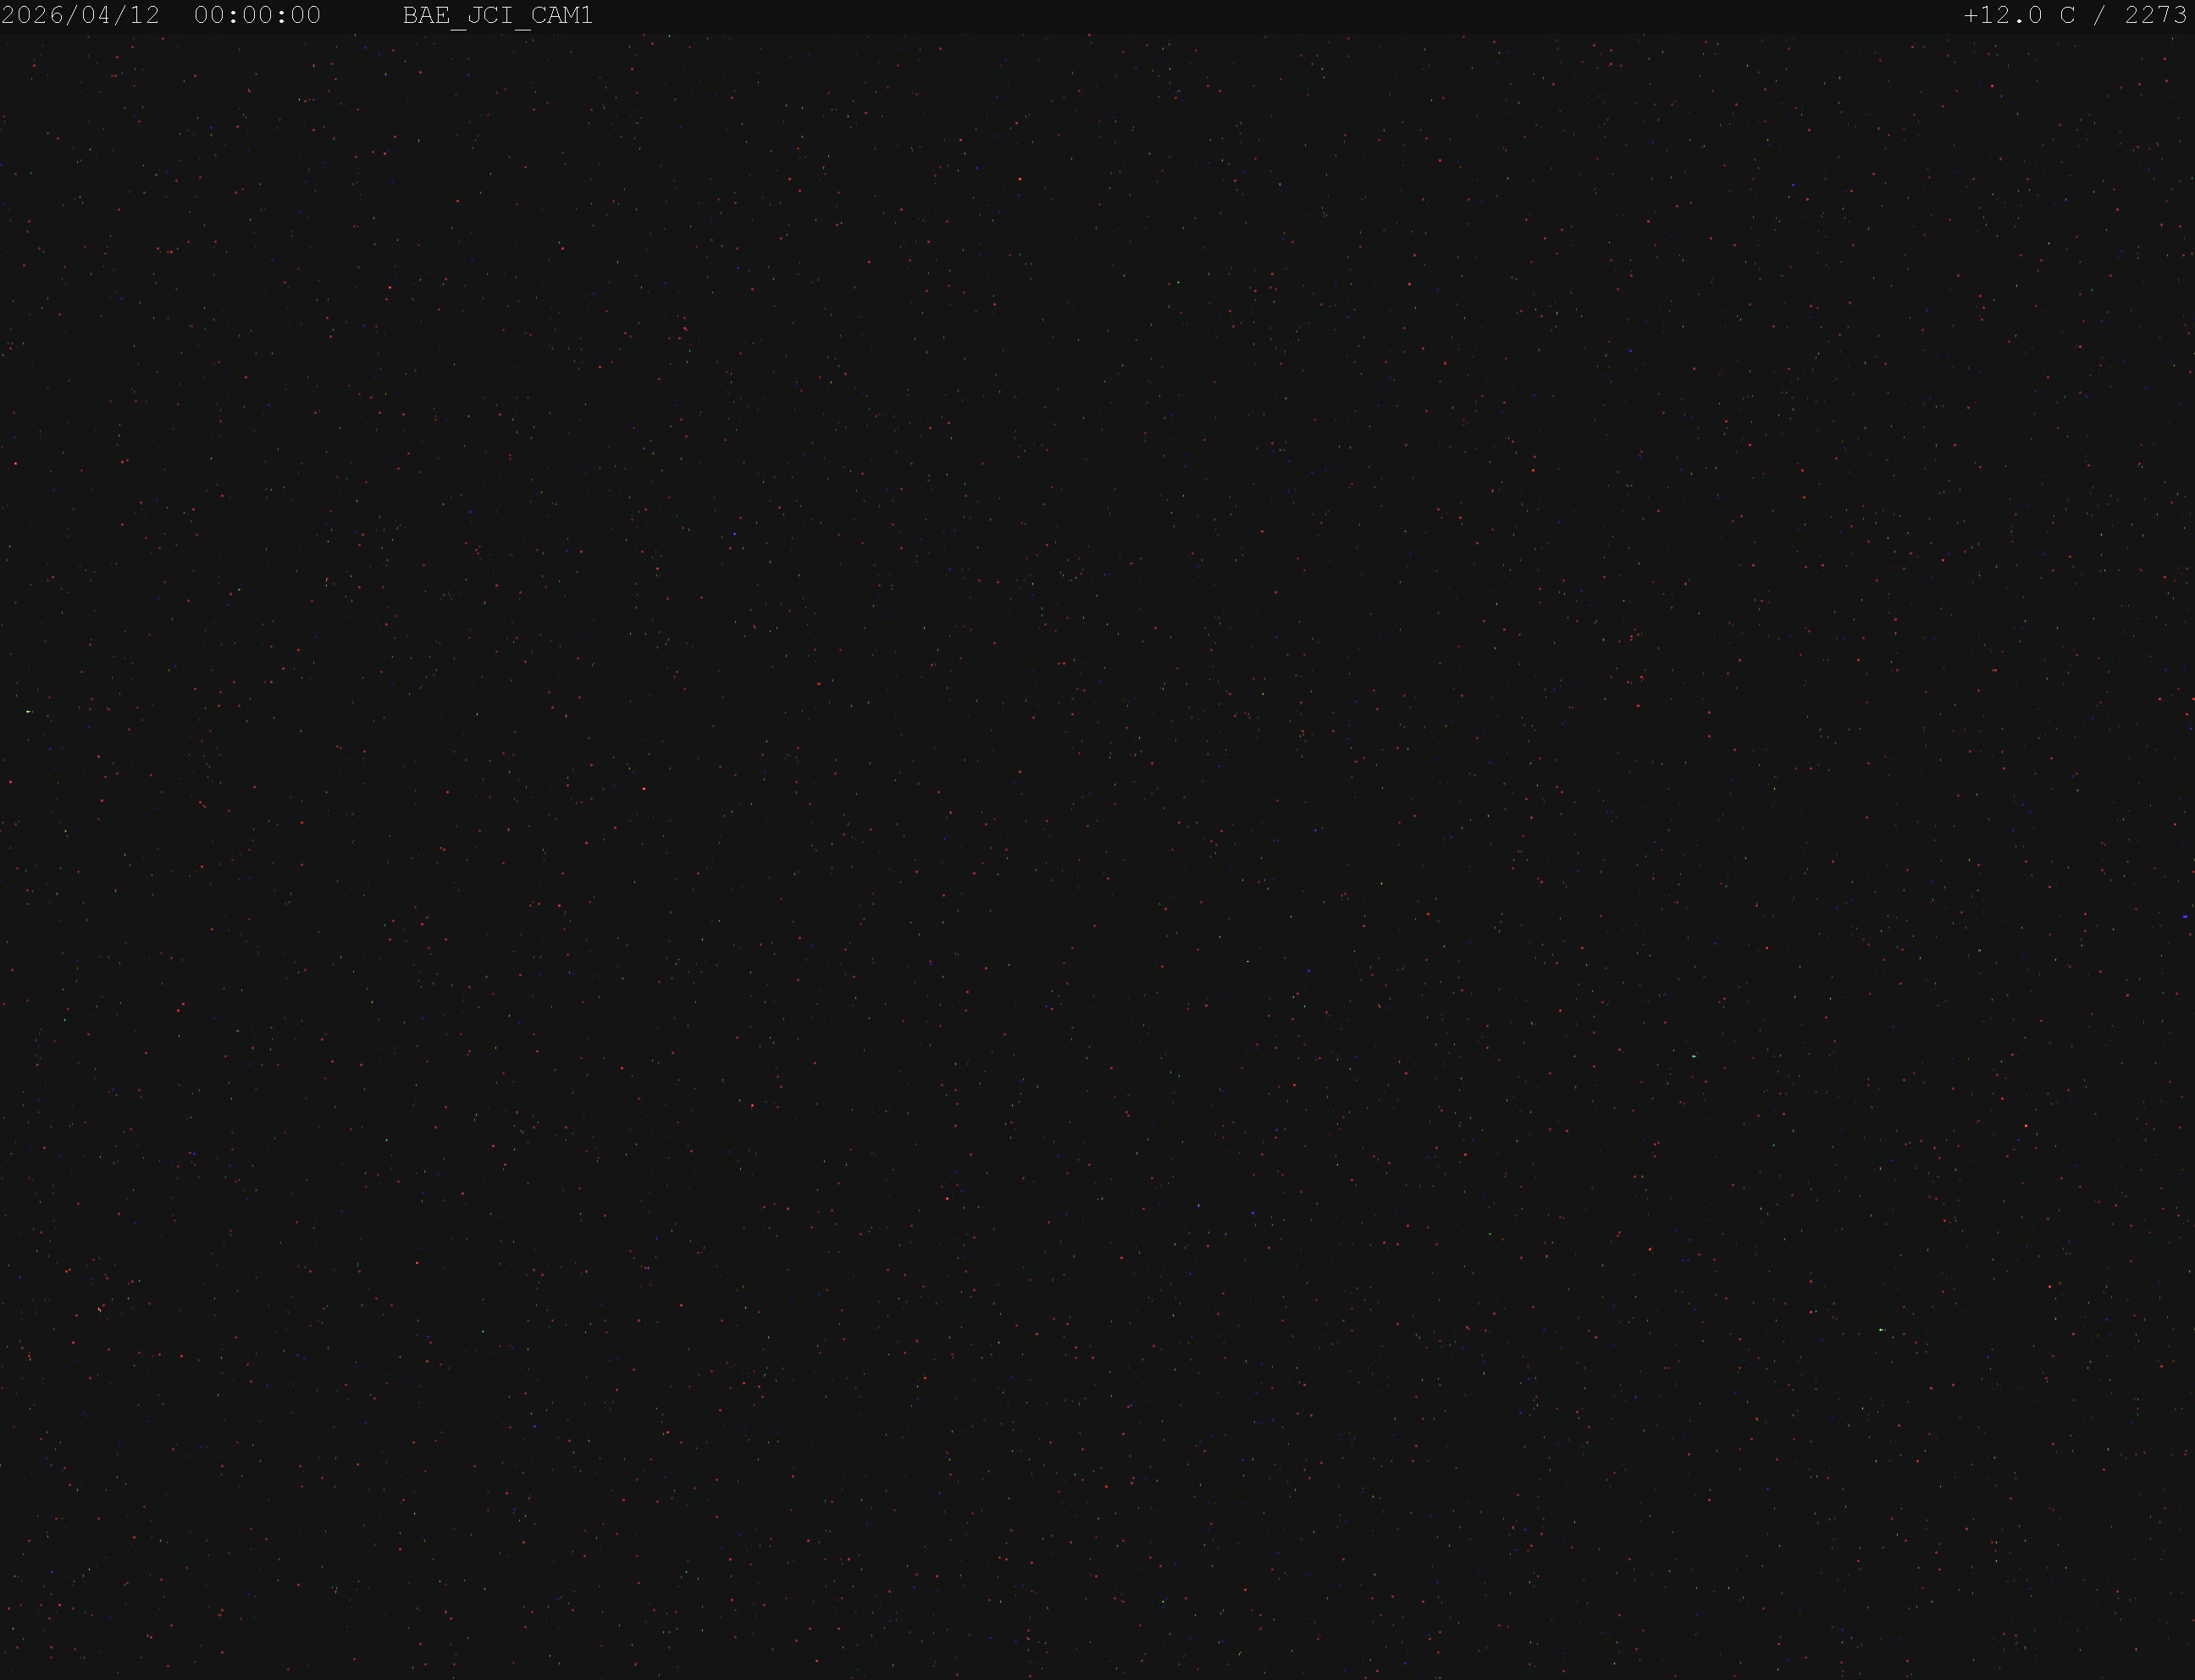The image size is (2195, 1680).
Task: Select the BAE_JCI_CAM1 camera label
Action: [x=498, y=17]
